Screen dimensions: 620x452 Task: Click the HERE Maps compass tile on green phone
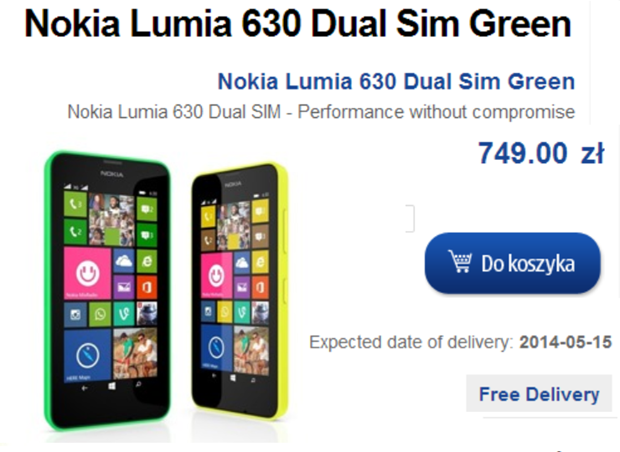[x=87, y=355]
